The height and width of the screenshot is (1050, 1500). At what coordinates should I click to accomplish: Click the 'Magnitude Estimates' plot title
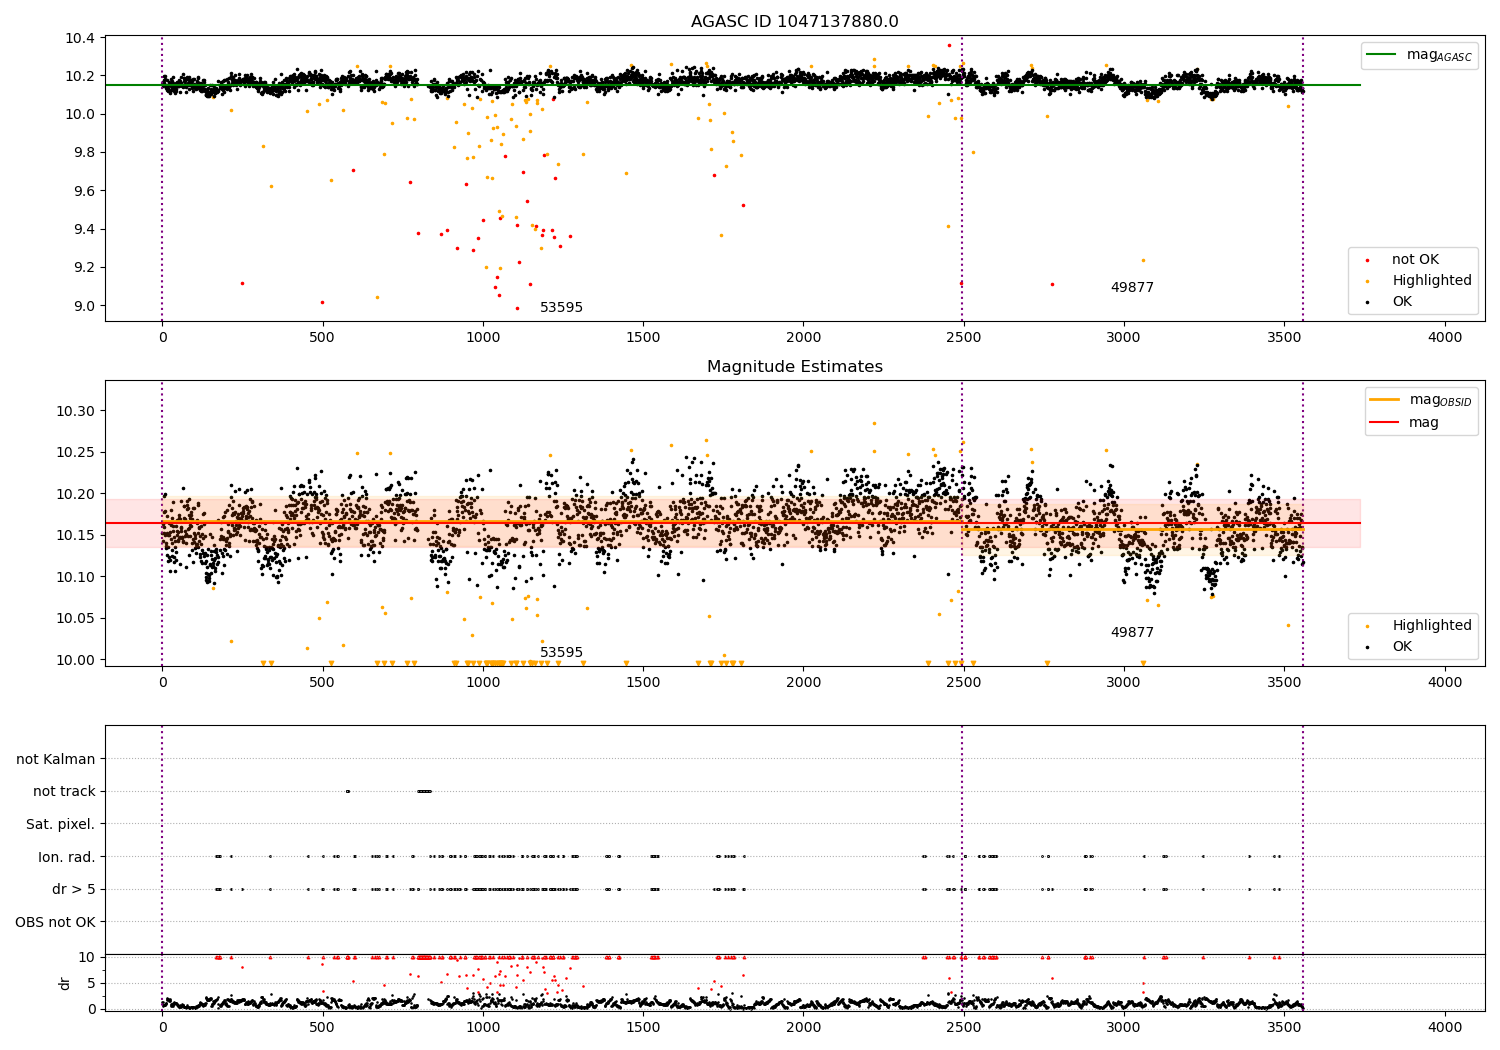(794, 367)
